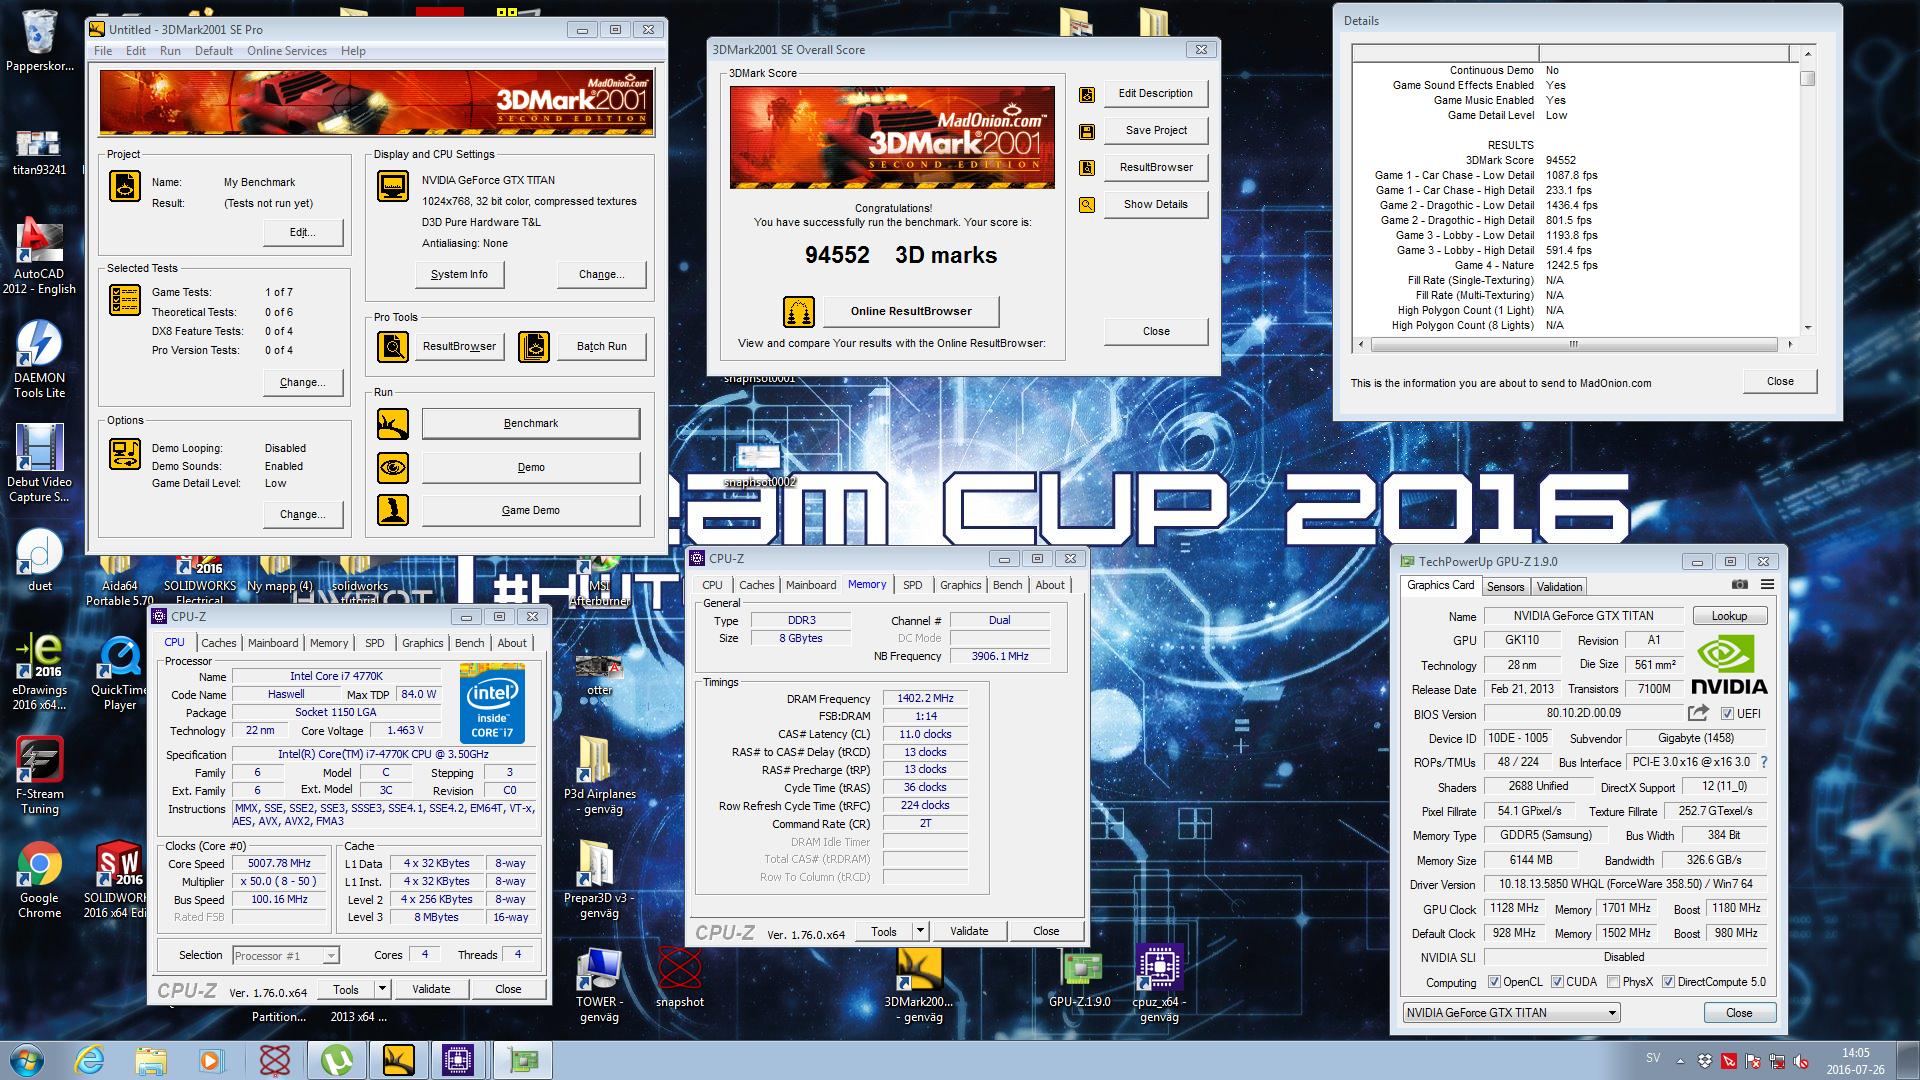Click the System Info button in 3DMark2001
Viewport: 1920px width, 1080px height.
[459, 274]
